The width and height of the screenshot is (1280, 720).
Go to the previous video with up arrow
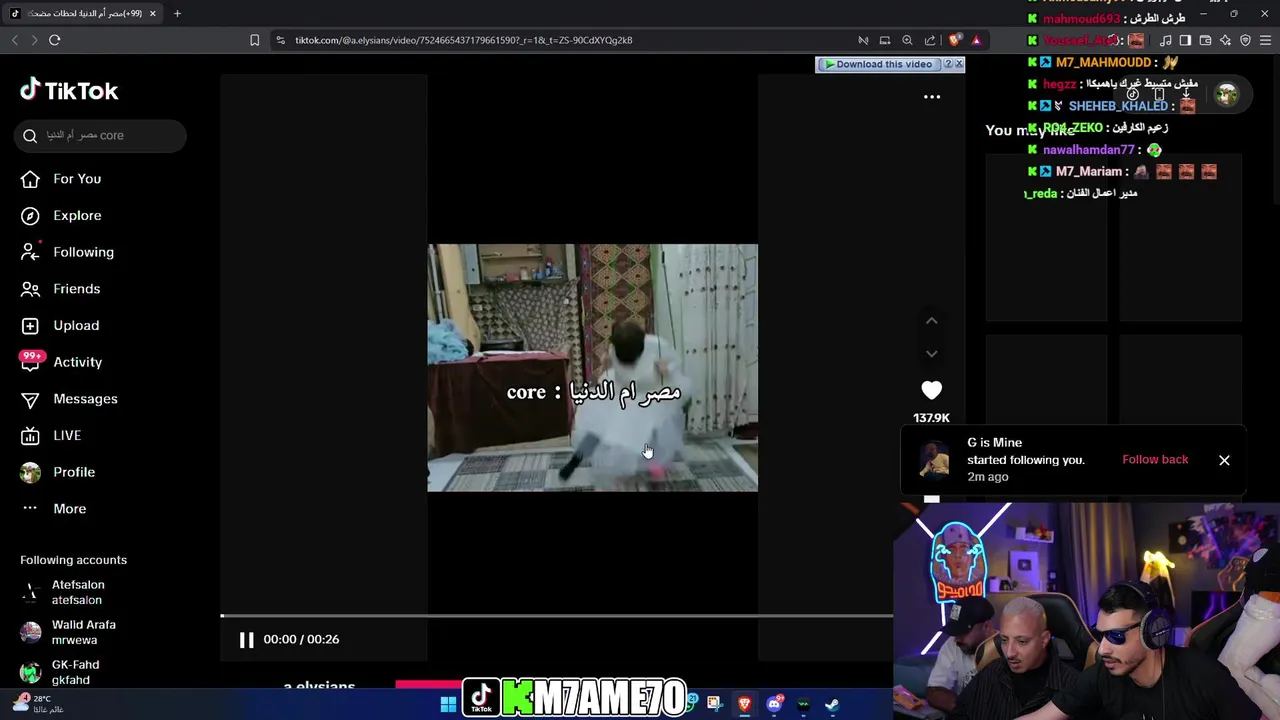931,321
